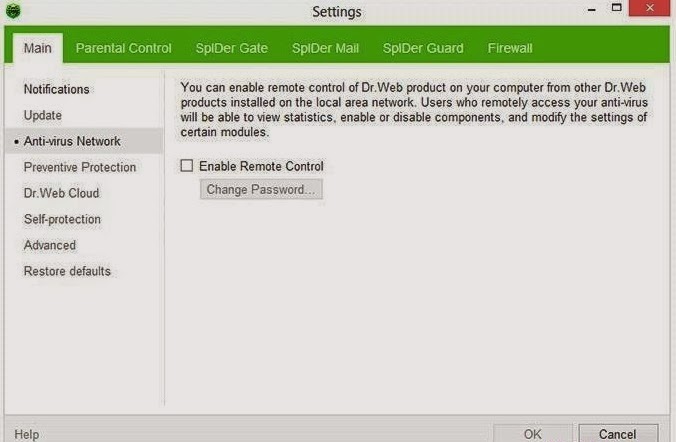This screenshot has height=442, width=676.
Task: Click the Change Password button
Action: (x=261, y=189)
